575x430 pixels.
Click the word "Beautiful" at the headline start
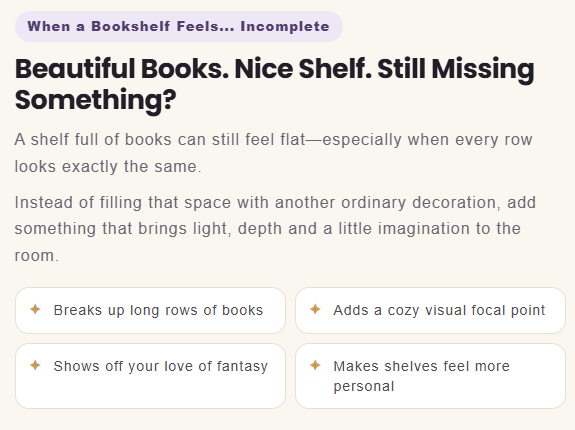pyautogui.click(x=75, y=69)
